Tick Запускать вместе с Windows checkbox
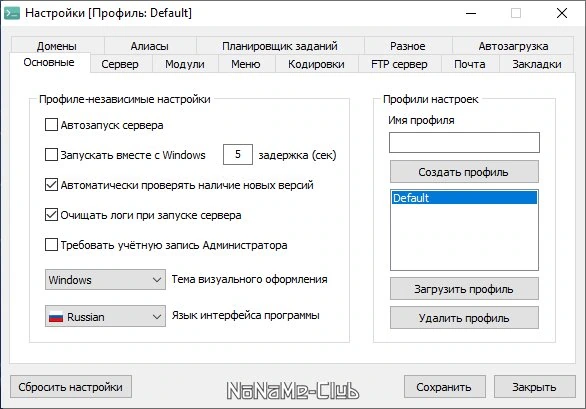This screenshot has width=586, height=409. [x=51, y=155]
